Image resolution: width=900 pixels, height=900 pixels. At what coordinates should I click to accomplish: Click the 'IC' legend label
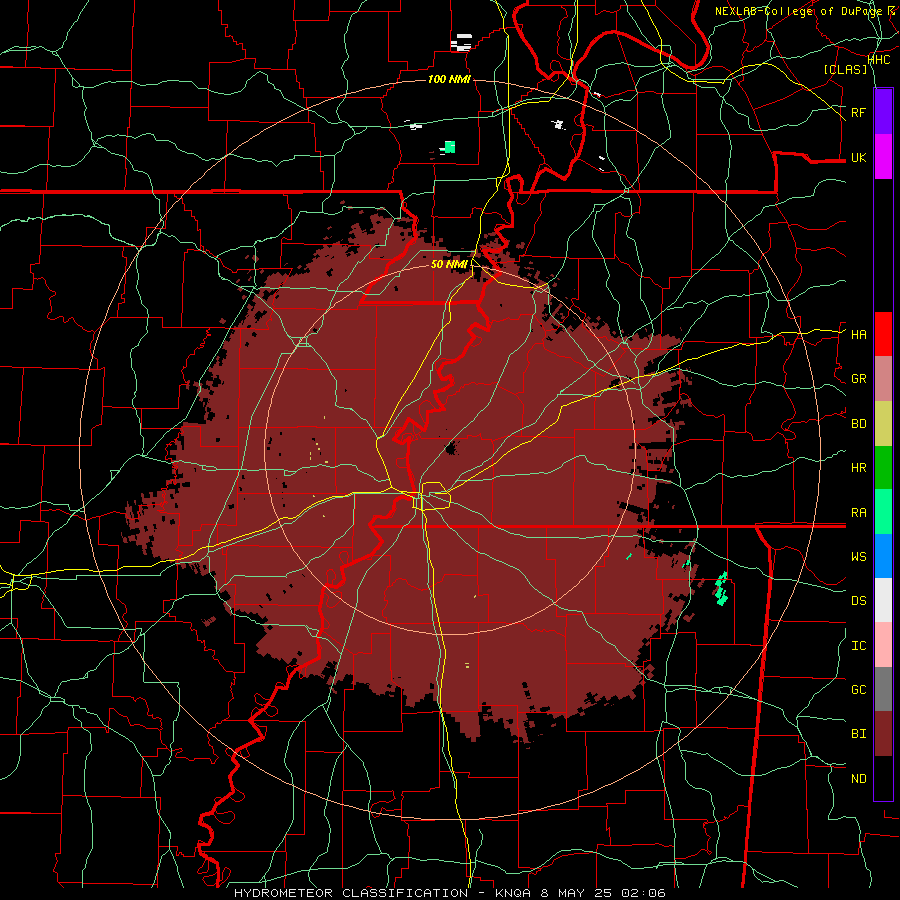[858, 646]
